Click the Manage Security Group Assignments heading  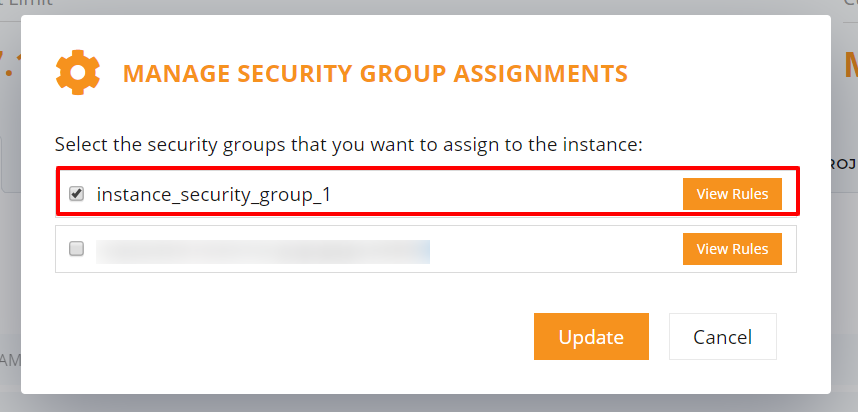tap(375, 73)
